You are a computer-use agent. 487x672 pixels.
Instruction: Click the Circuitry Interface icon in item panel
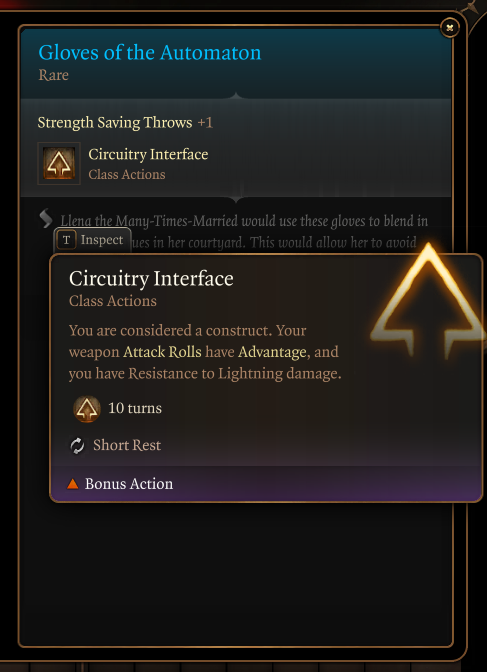[59, 163]
